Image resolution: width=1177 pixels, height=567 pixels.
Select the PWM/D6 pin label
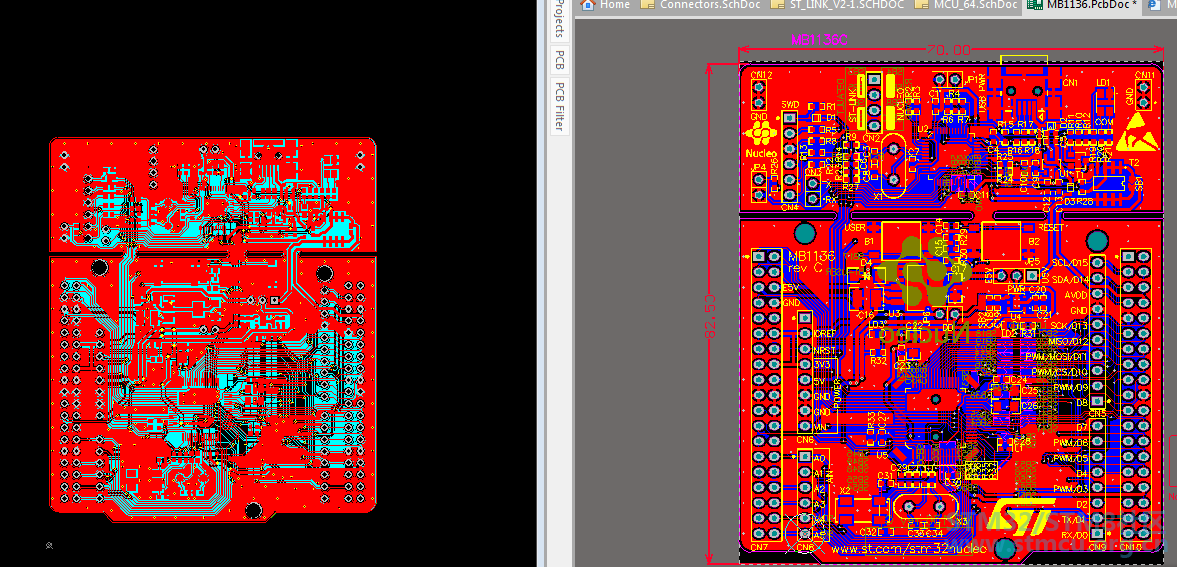point(1071,442)
